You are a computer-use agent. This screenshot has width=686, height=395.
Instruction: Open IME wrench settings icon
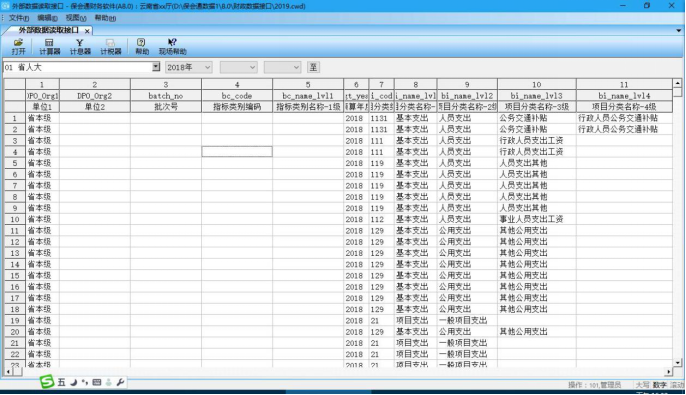coord(120,382)
